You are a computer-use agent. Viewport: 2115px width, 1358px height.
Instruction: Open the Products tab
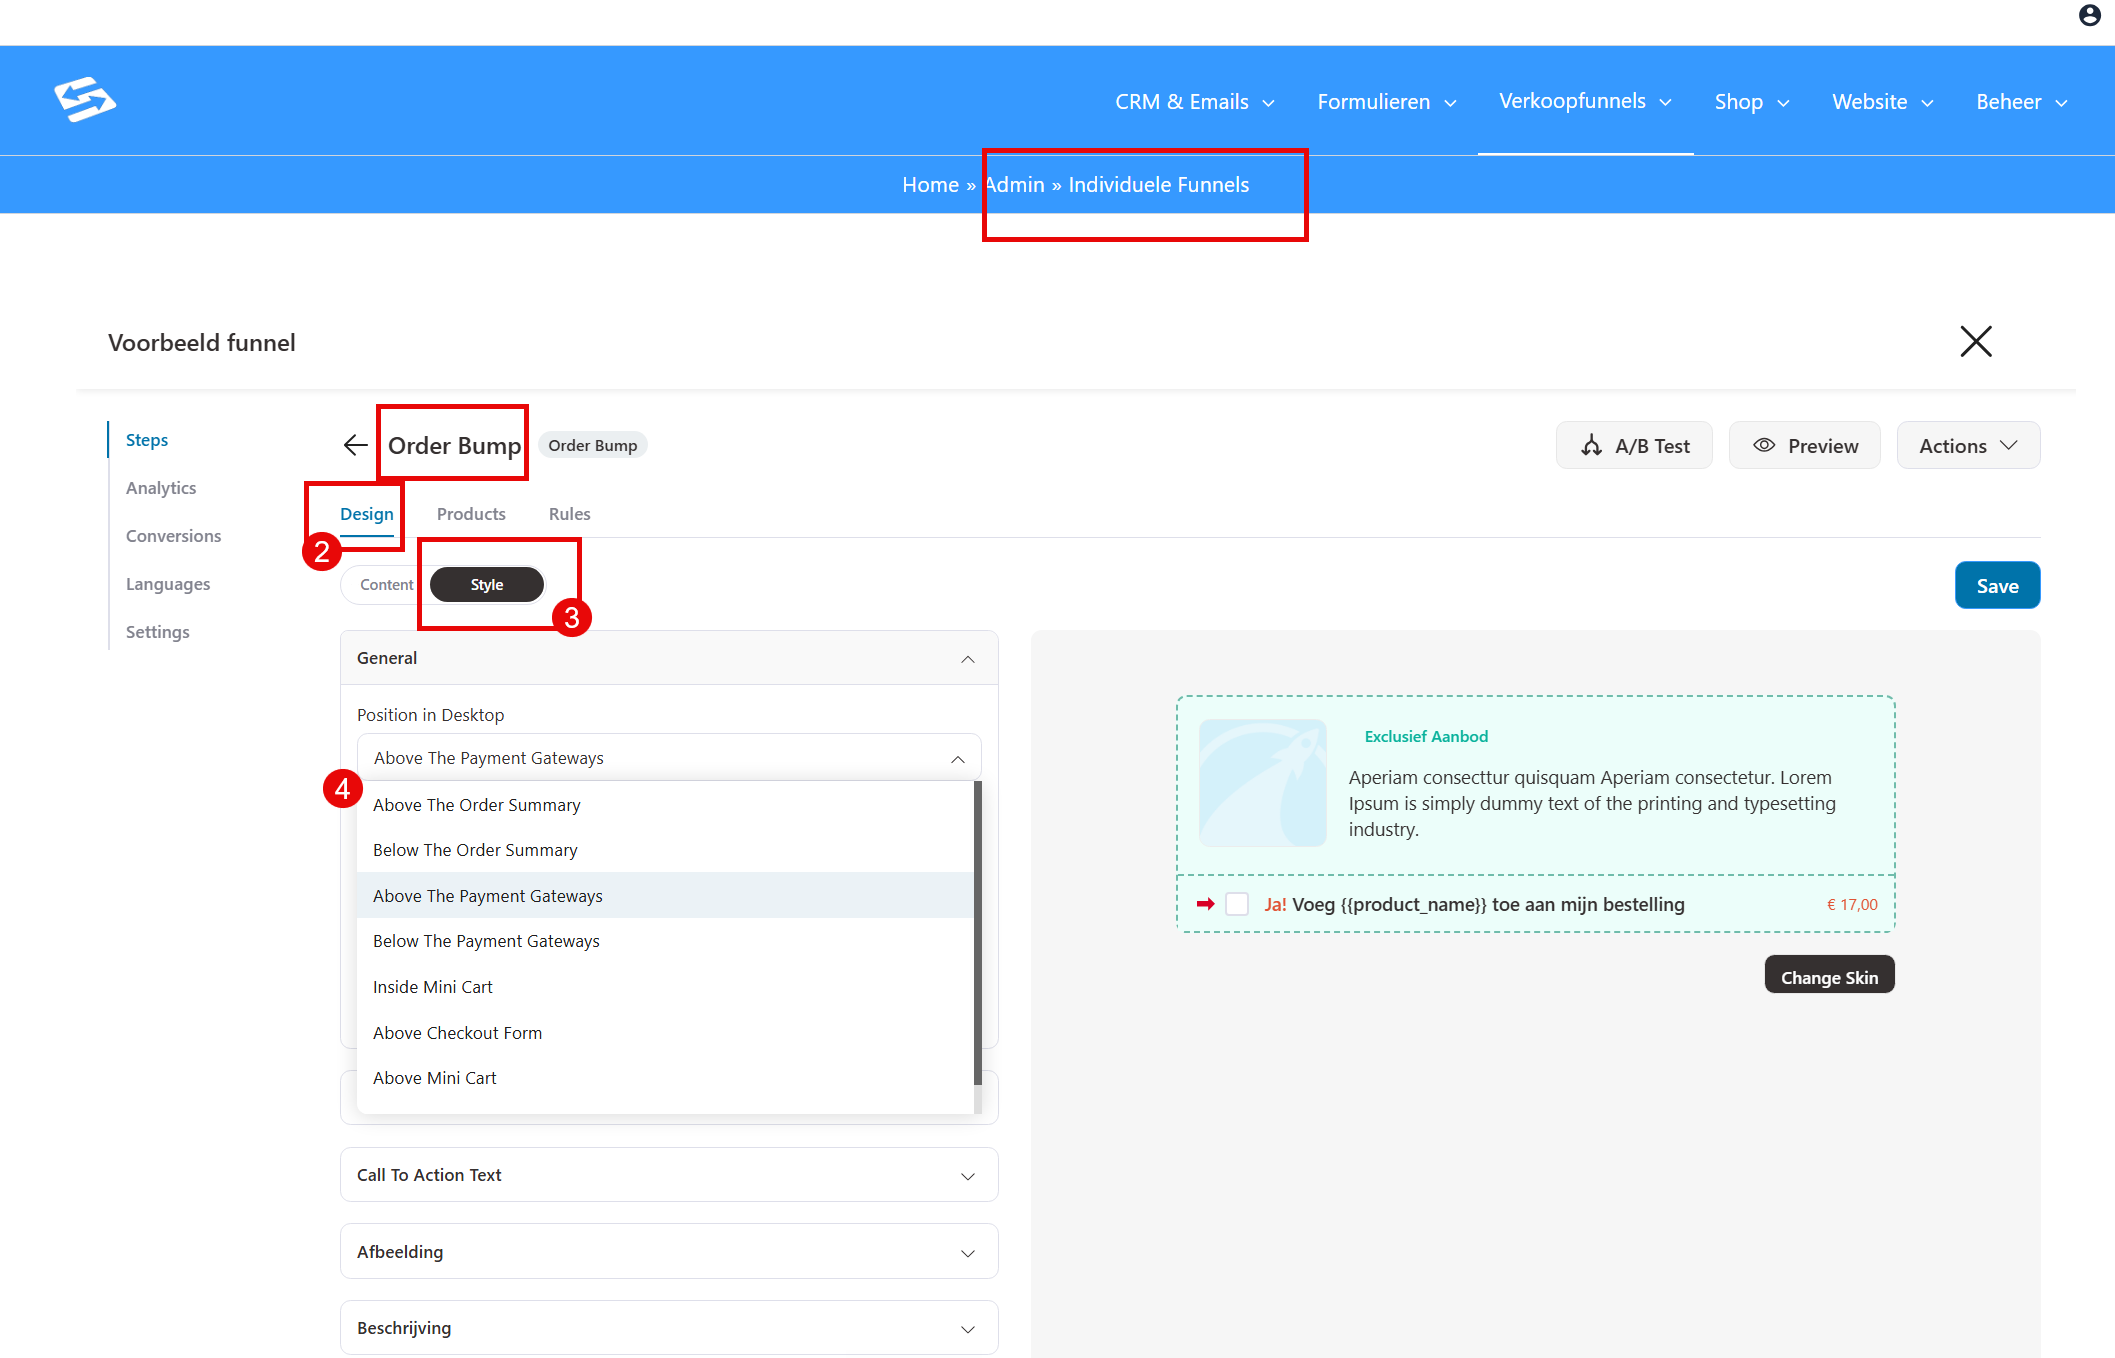tap(471, 514)
